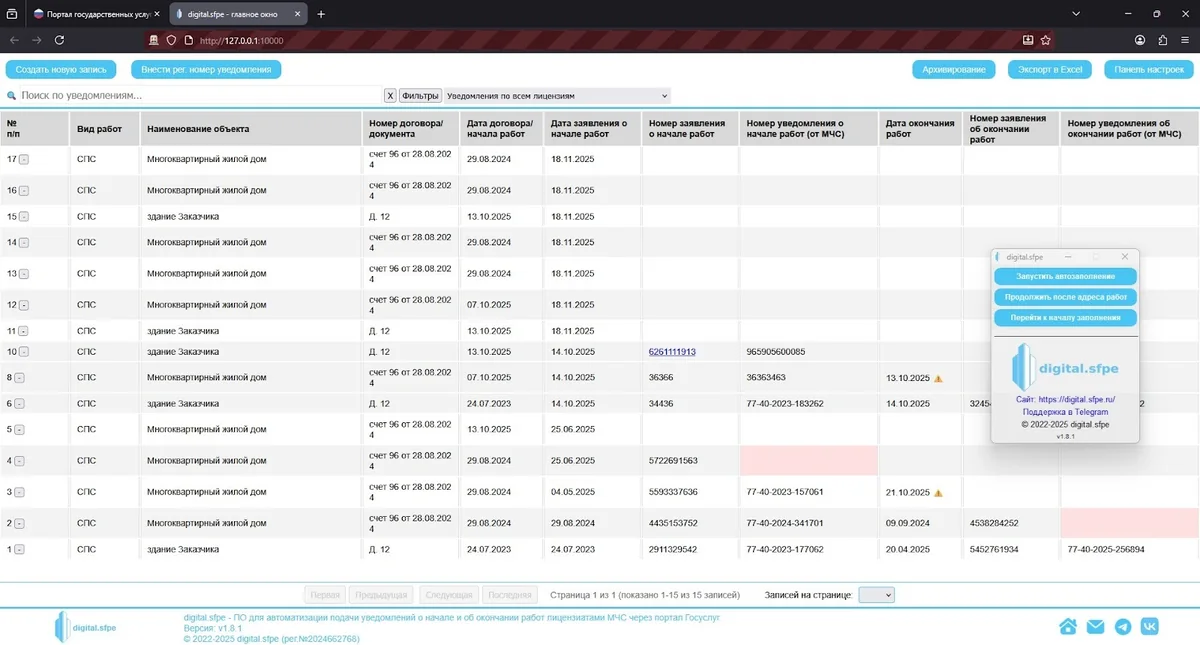Click the warning triangle in row 8
This screenshot has width=1200, height=645.
(938, 378)
